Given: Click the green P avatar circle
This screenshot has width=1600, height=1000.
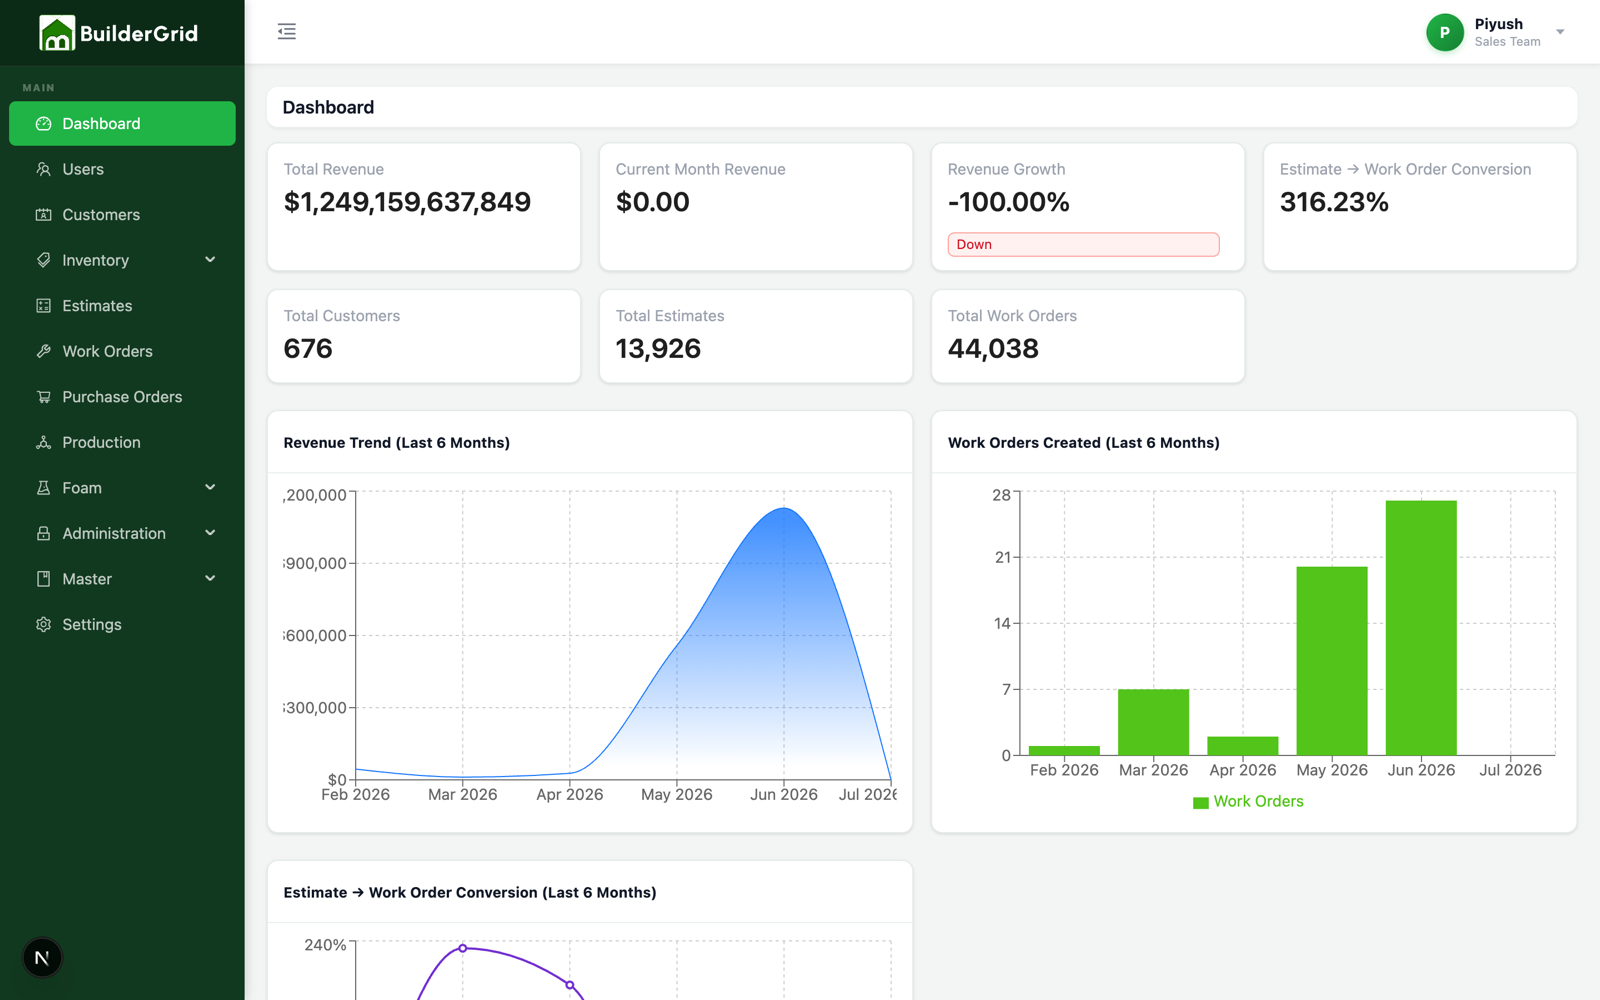Looking at the screenshot, I should [x=1445, y=32].
